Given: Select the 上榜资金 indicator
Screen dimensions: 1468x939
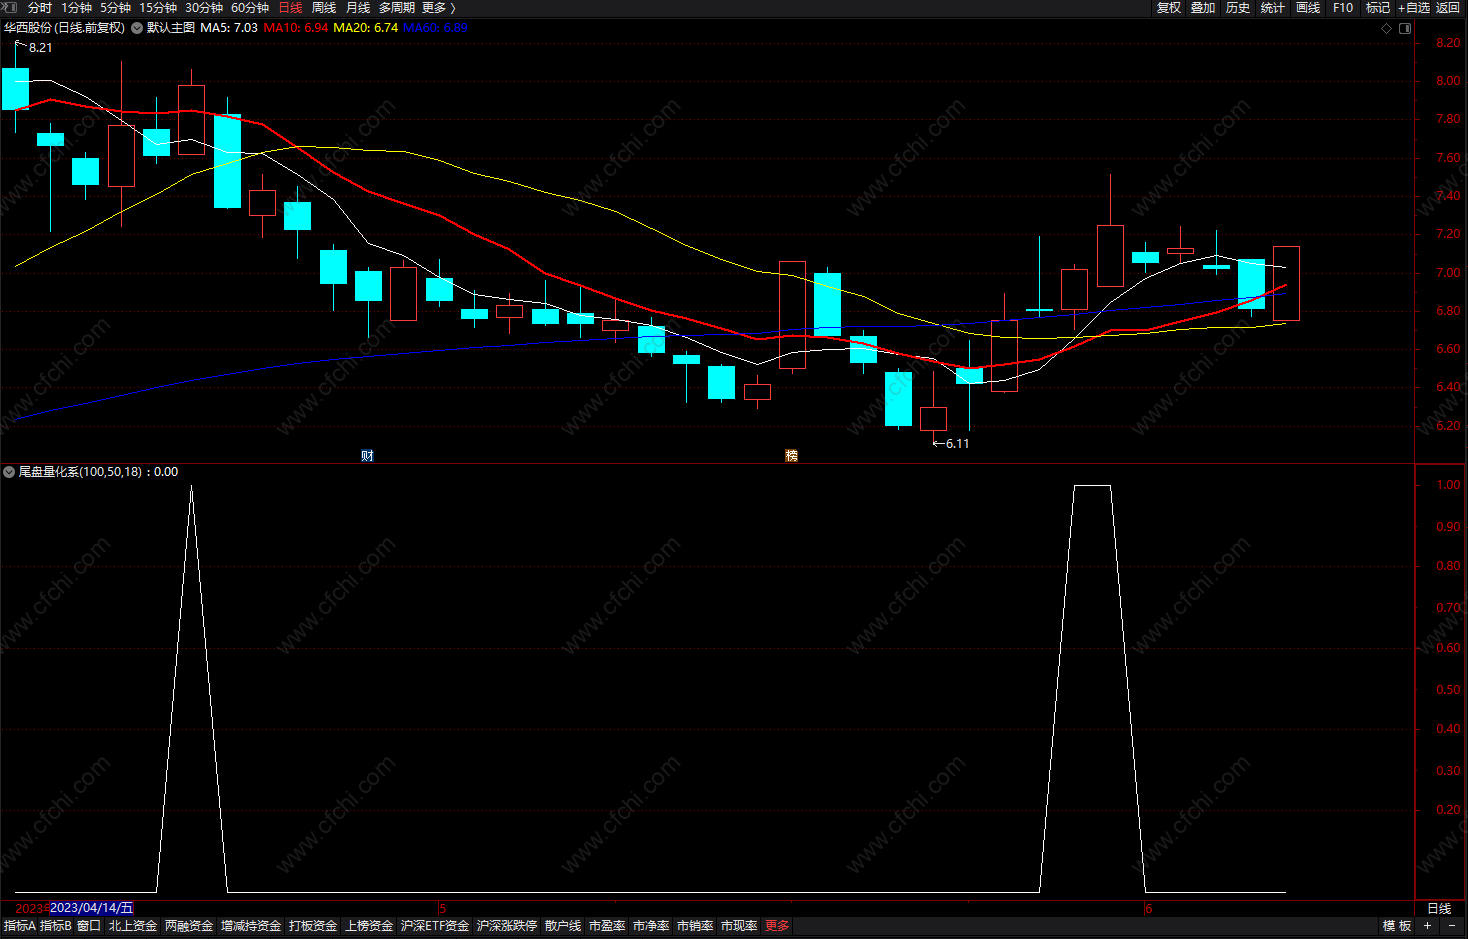Looking at the screenshot, I should (369, 926).
